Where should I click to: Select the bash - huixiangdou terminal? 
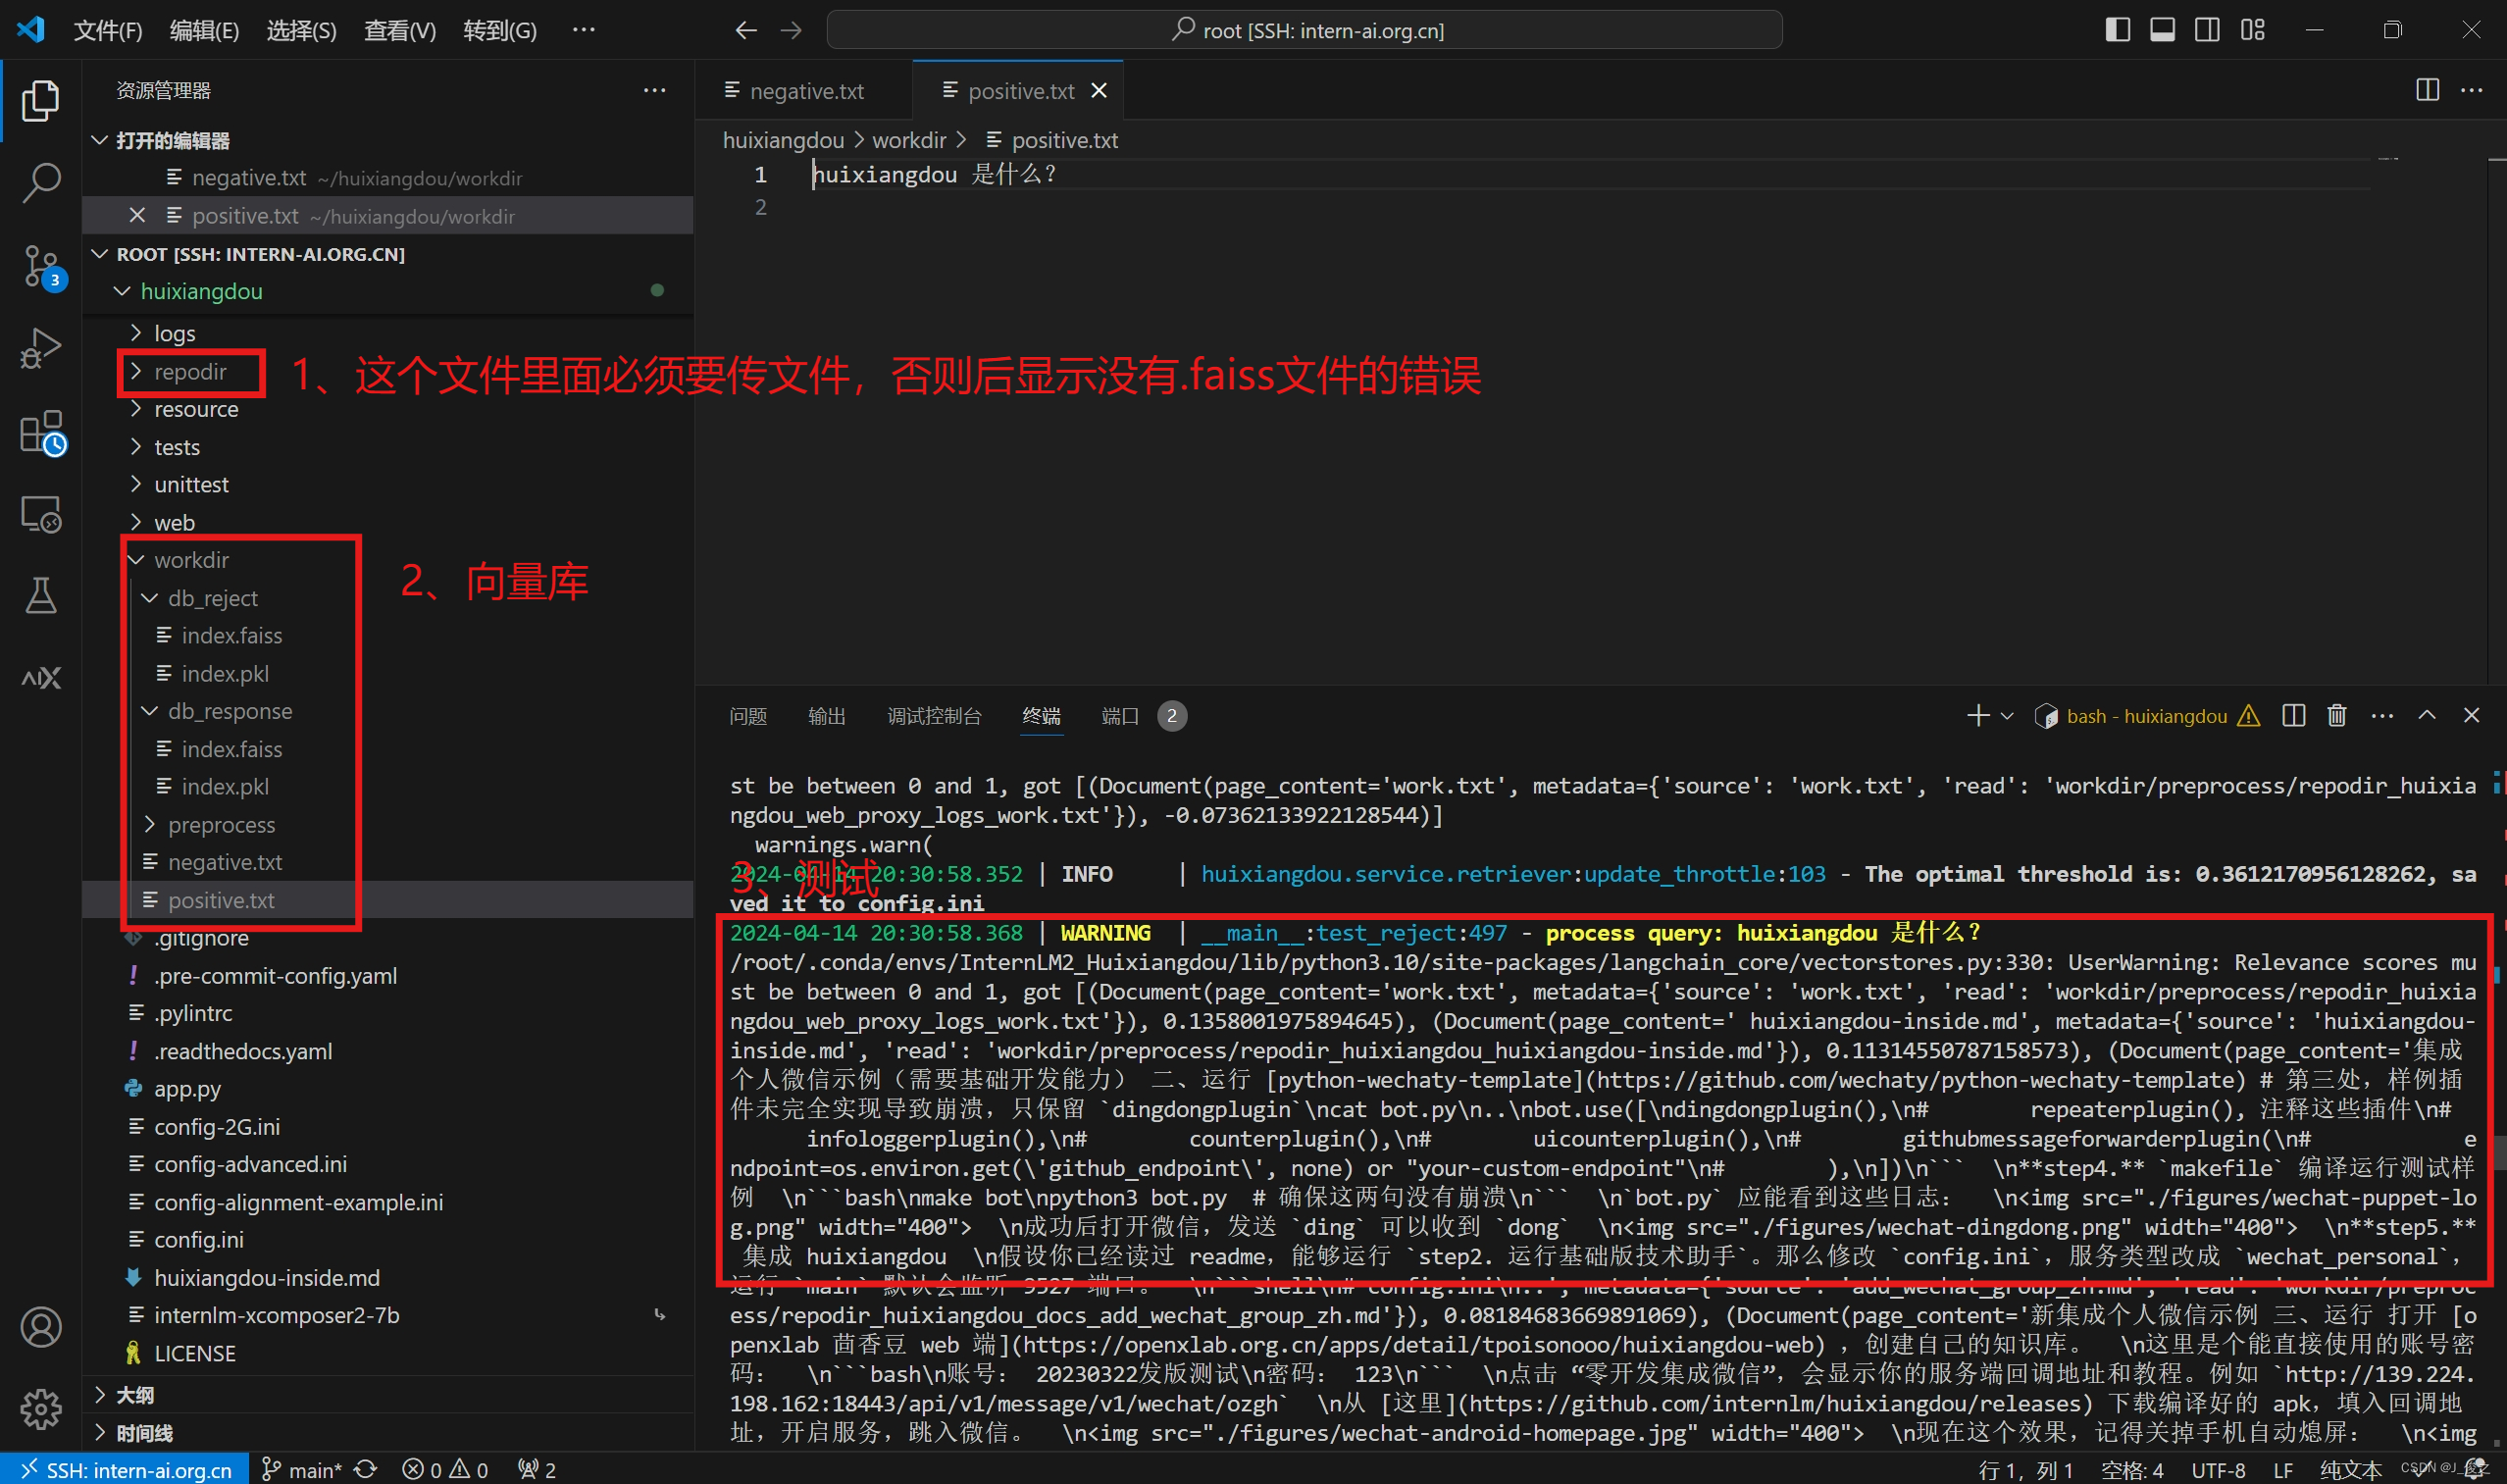click(x=2146, y=716)
